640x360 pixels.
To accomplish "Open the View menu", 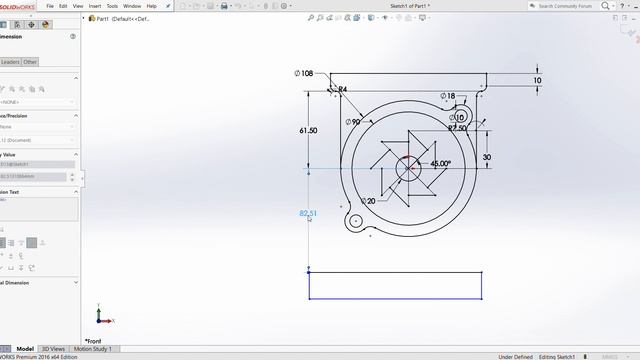I will 78,6.
